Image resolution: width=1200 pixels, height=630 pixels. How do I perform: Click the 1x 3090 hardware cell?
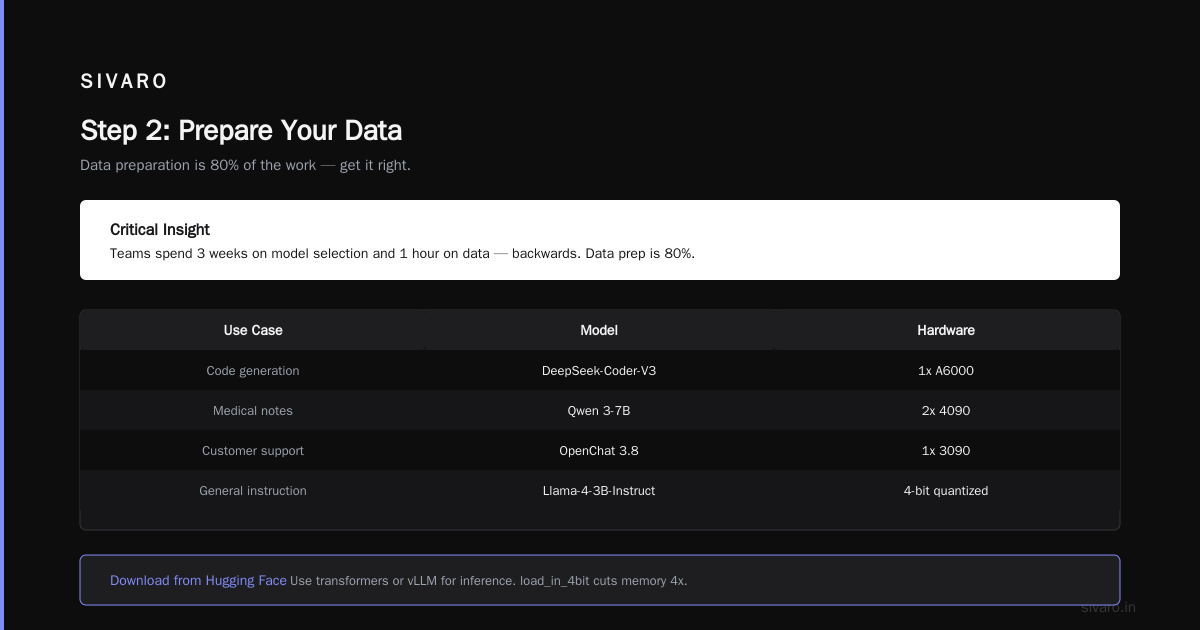tap(946, 450)
